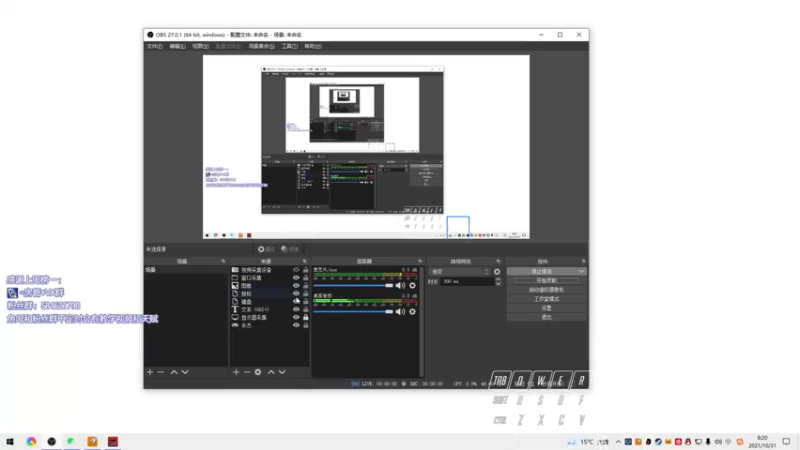Viewport: 800px width, 450px height.
Task: Click the 滤镜 button above the Sources panel
Action: click(290, 249)
